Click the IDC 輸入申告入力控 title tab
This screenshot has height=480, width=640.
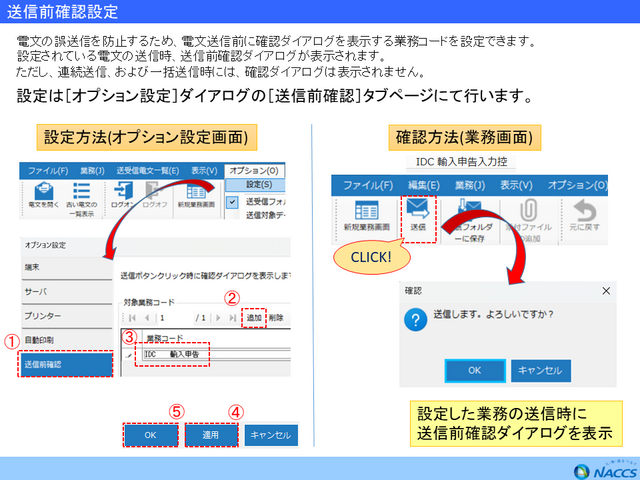point(461,162)
